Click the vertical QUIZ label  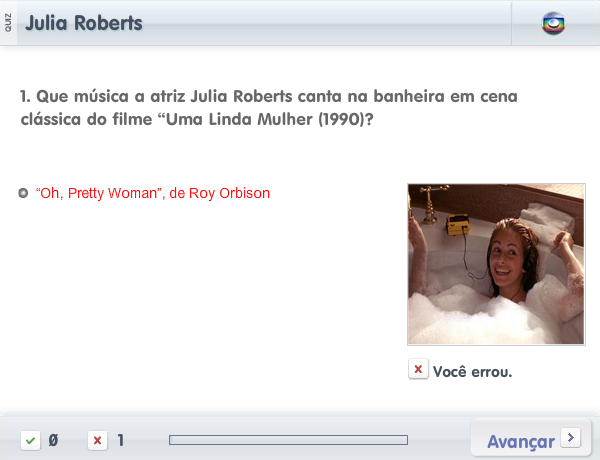pyautogui.click(x=8, y=23)
